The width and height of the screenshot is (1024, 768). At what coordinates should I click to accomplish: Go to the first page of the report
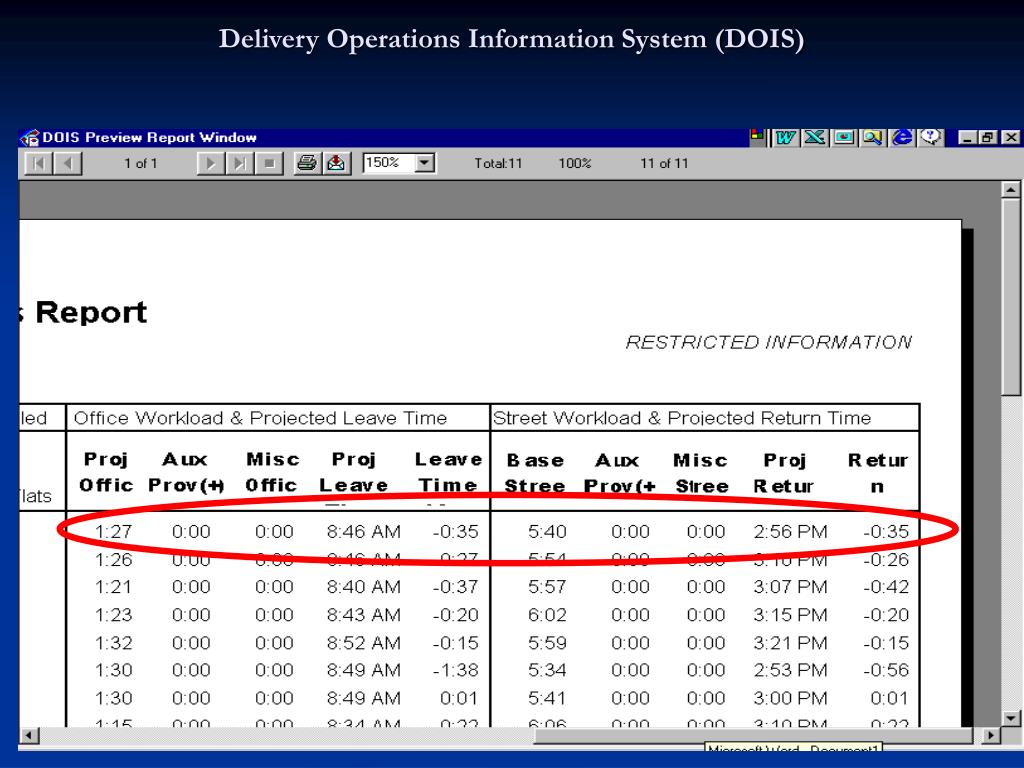[39, 163]
